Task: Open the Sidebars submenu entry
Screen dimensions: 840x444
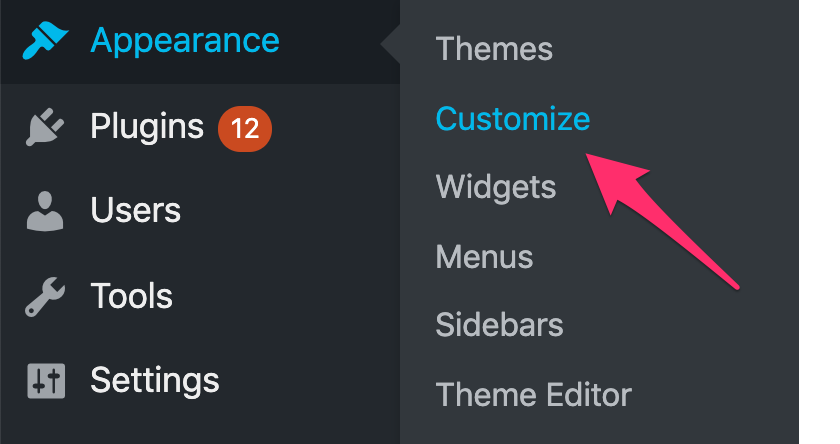Action: tap(499, 325)
